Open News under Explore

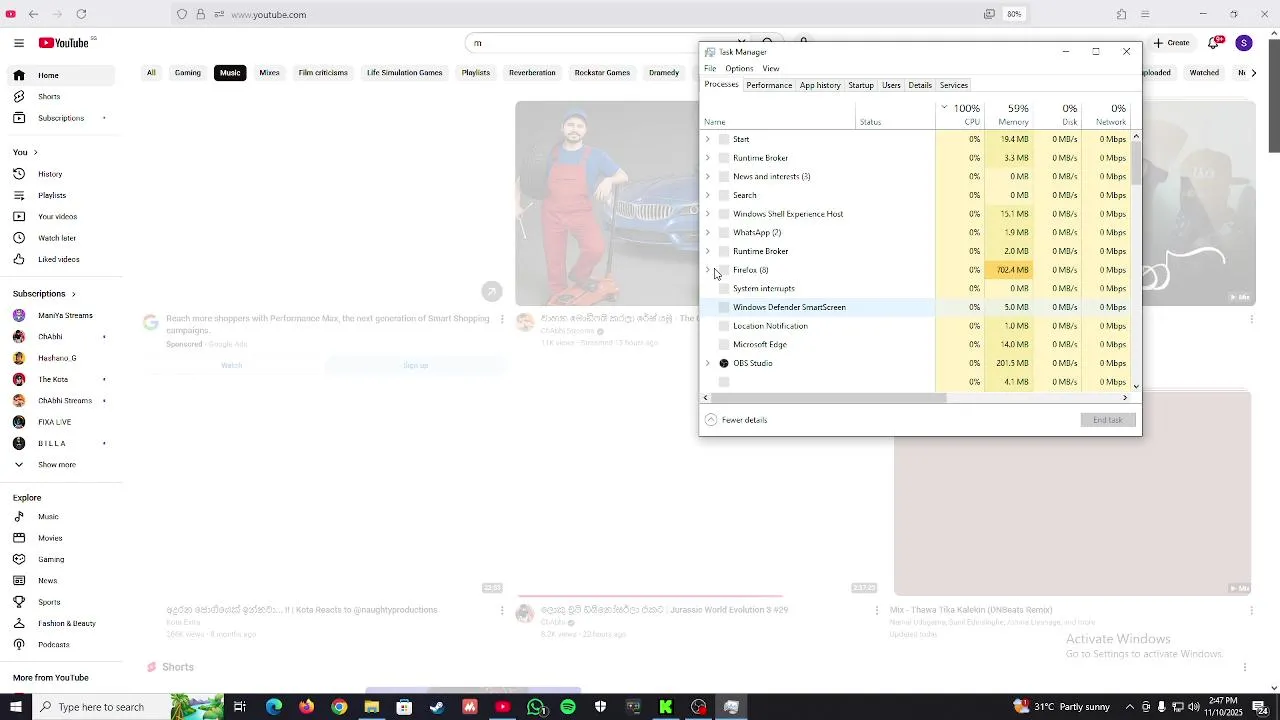pyautogui.click(x=60, y=581)
